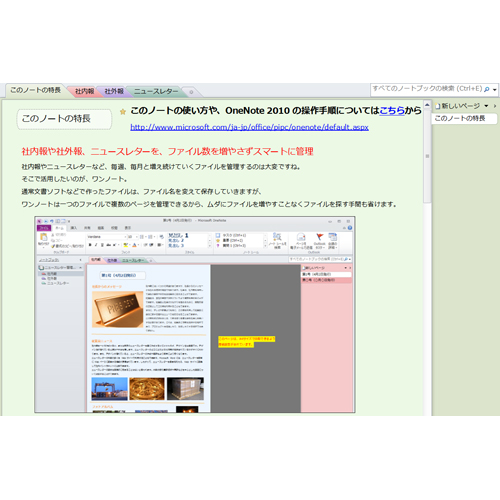Screen dimensions: 500x500
Task: Click the page title box このノートの特長
Action: point(64,119)
